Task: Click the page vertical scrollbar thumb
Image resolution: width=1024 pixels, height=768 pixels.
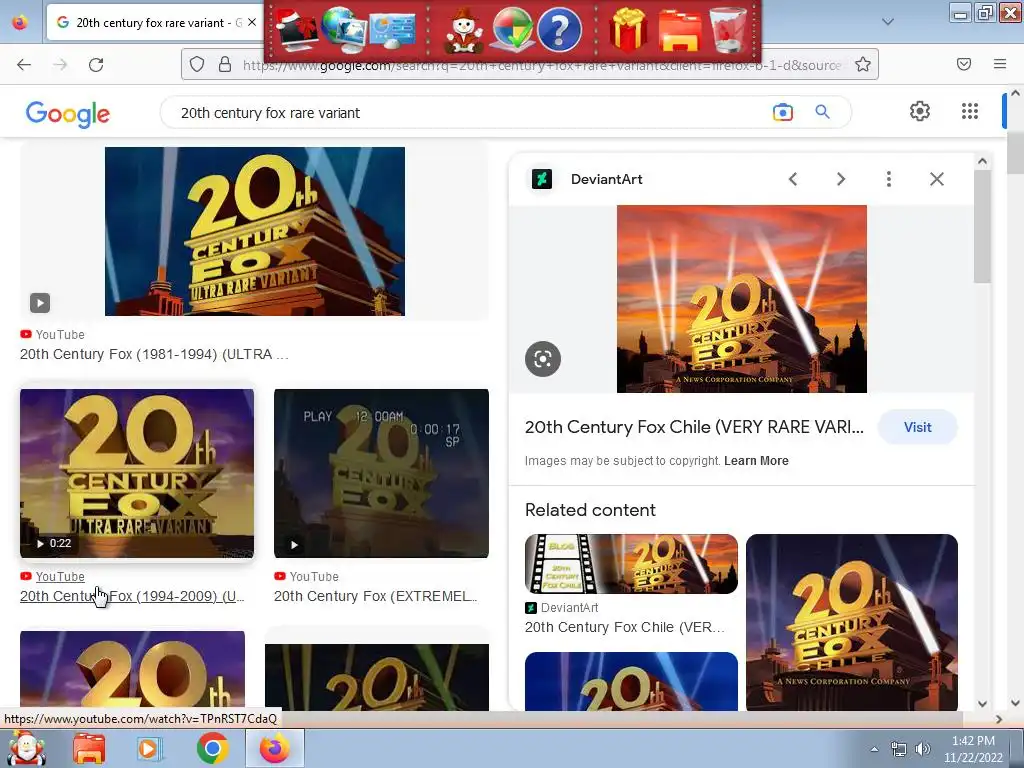Action: (x=1015, y=152)
